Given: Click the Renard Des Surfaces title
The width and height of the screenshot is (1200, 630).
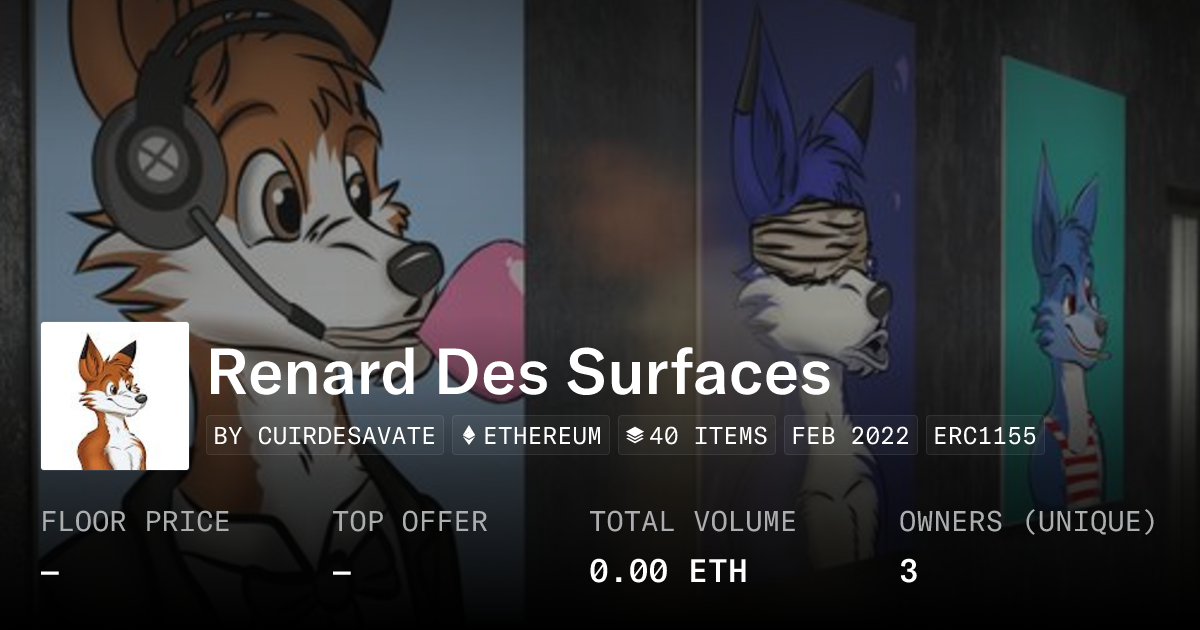Looking at the screenshot, I should pyautogui.click(x=519, y=373).
